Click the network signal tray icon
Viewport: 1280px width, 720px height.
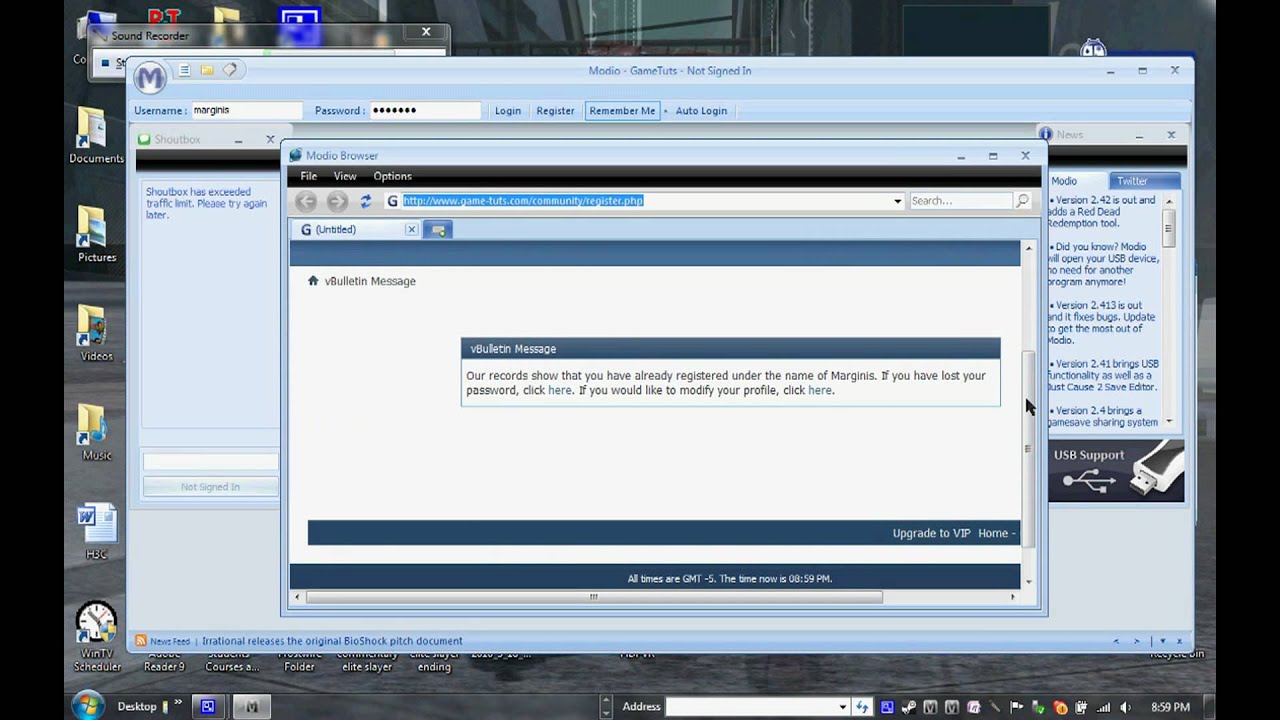click(1103, 707)
